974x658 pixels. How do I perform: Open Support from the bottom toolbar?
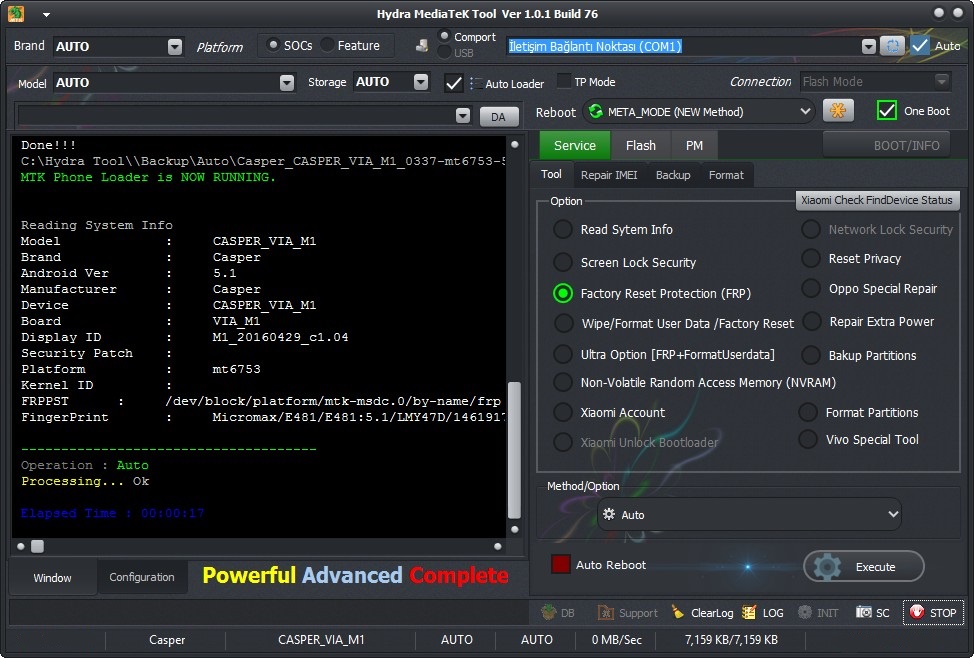(x=627, y=613)
